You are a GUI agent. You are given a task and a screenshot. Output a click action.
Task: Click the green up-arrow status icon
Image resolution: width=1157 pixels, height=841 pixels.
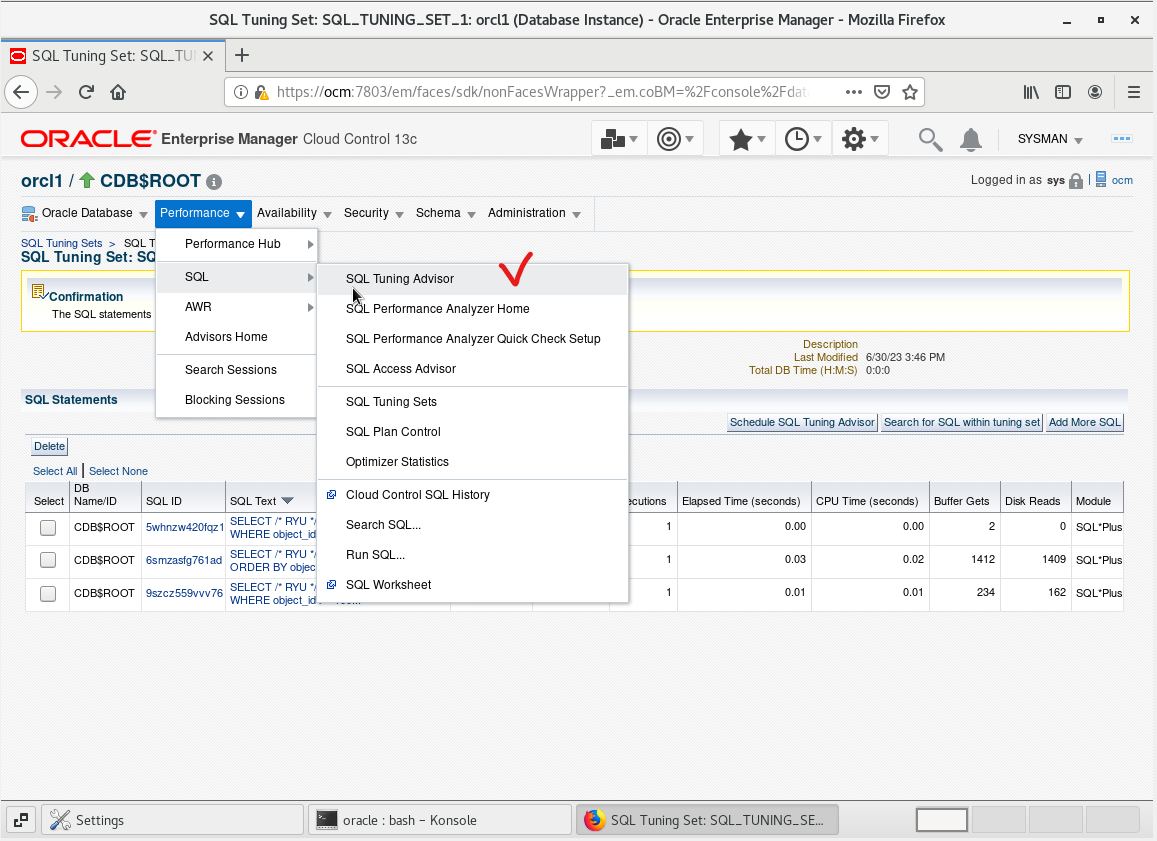[x=87, y=180]
